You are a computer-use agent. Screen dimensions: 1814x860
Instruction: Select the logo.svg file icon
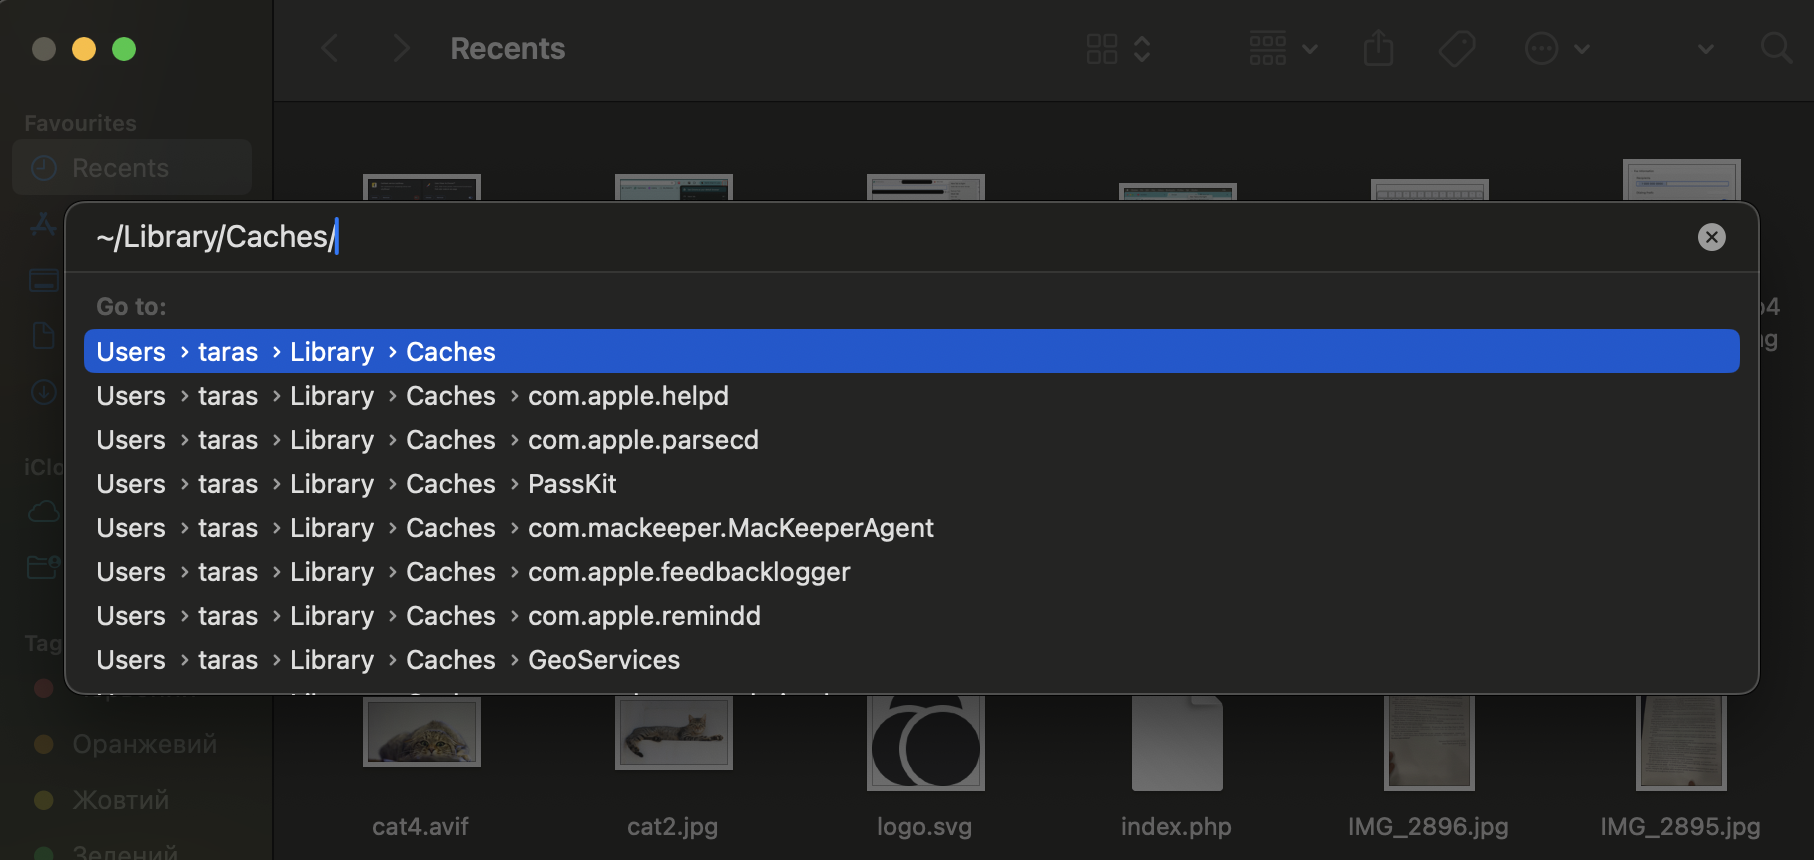tap(925, 743)
